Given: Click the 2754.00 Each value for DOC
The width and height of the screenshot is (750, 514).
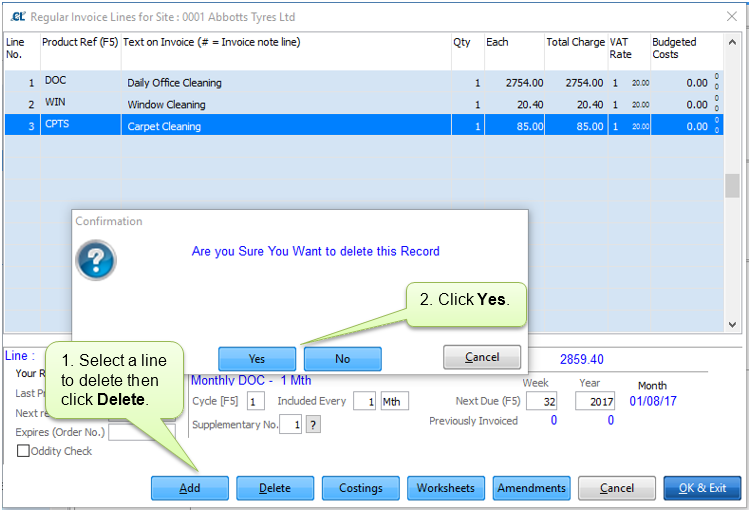Looking at the screenshot, I should click(524, 83).
